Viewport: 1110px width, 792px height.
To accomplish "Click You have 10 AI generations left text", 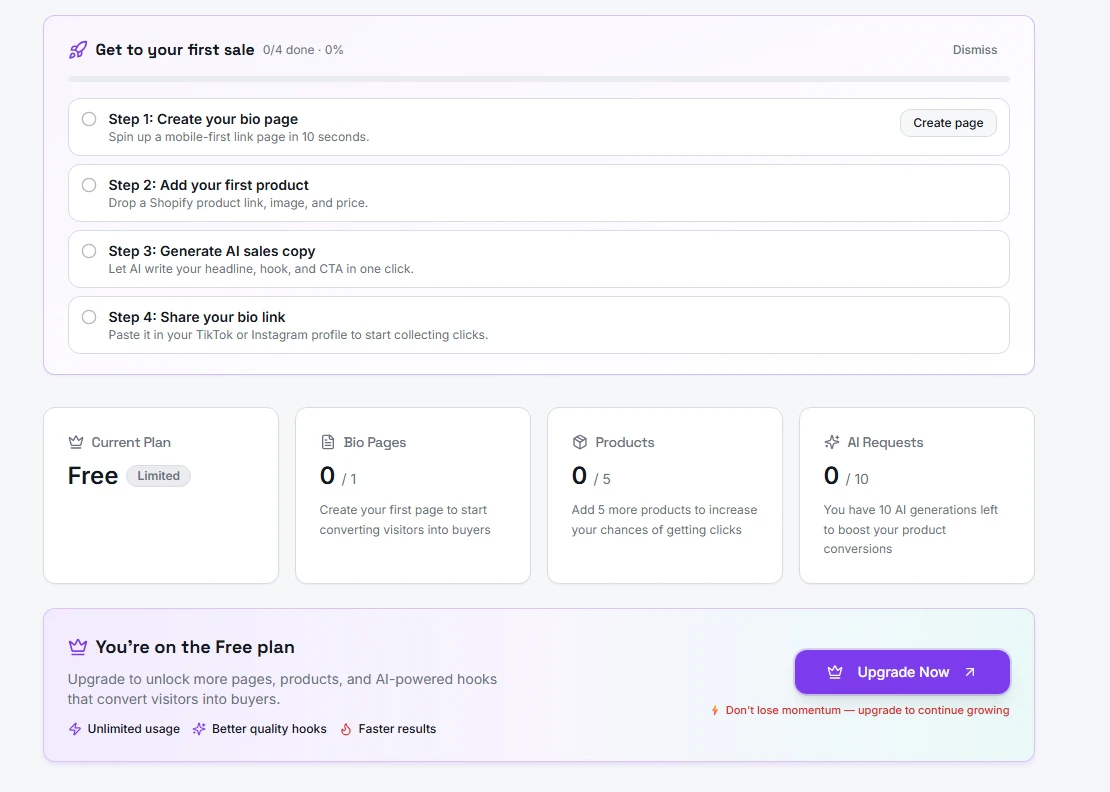I will tap(910, 529).
